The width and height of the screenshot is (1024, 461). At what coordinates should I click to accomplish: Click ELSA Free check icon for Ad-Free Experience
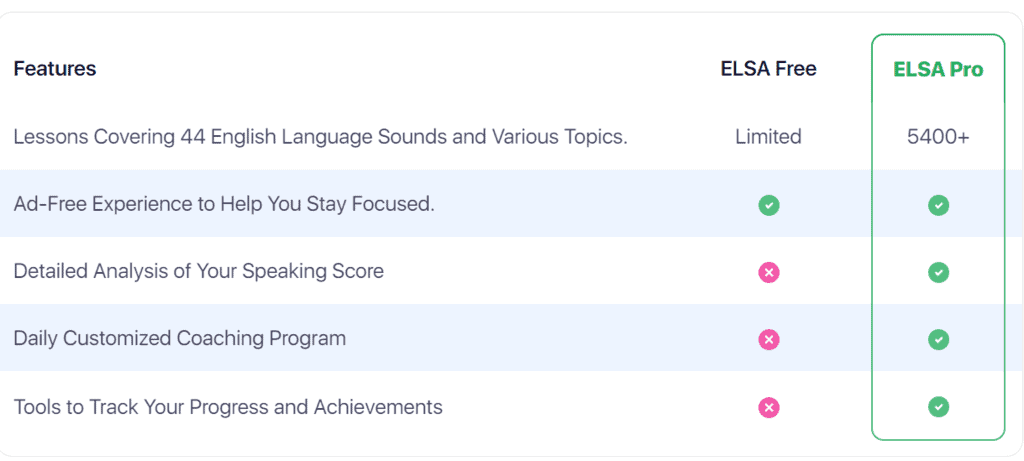769,205
